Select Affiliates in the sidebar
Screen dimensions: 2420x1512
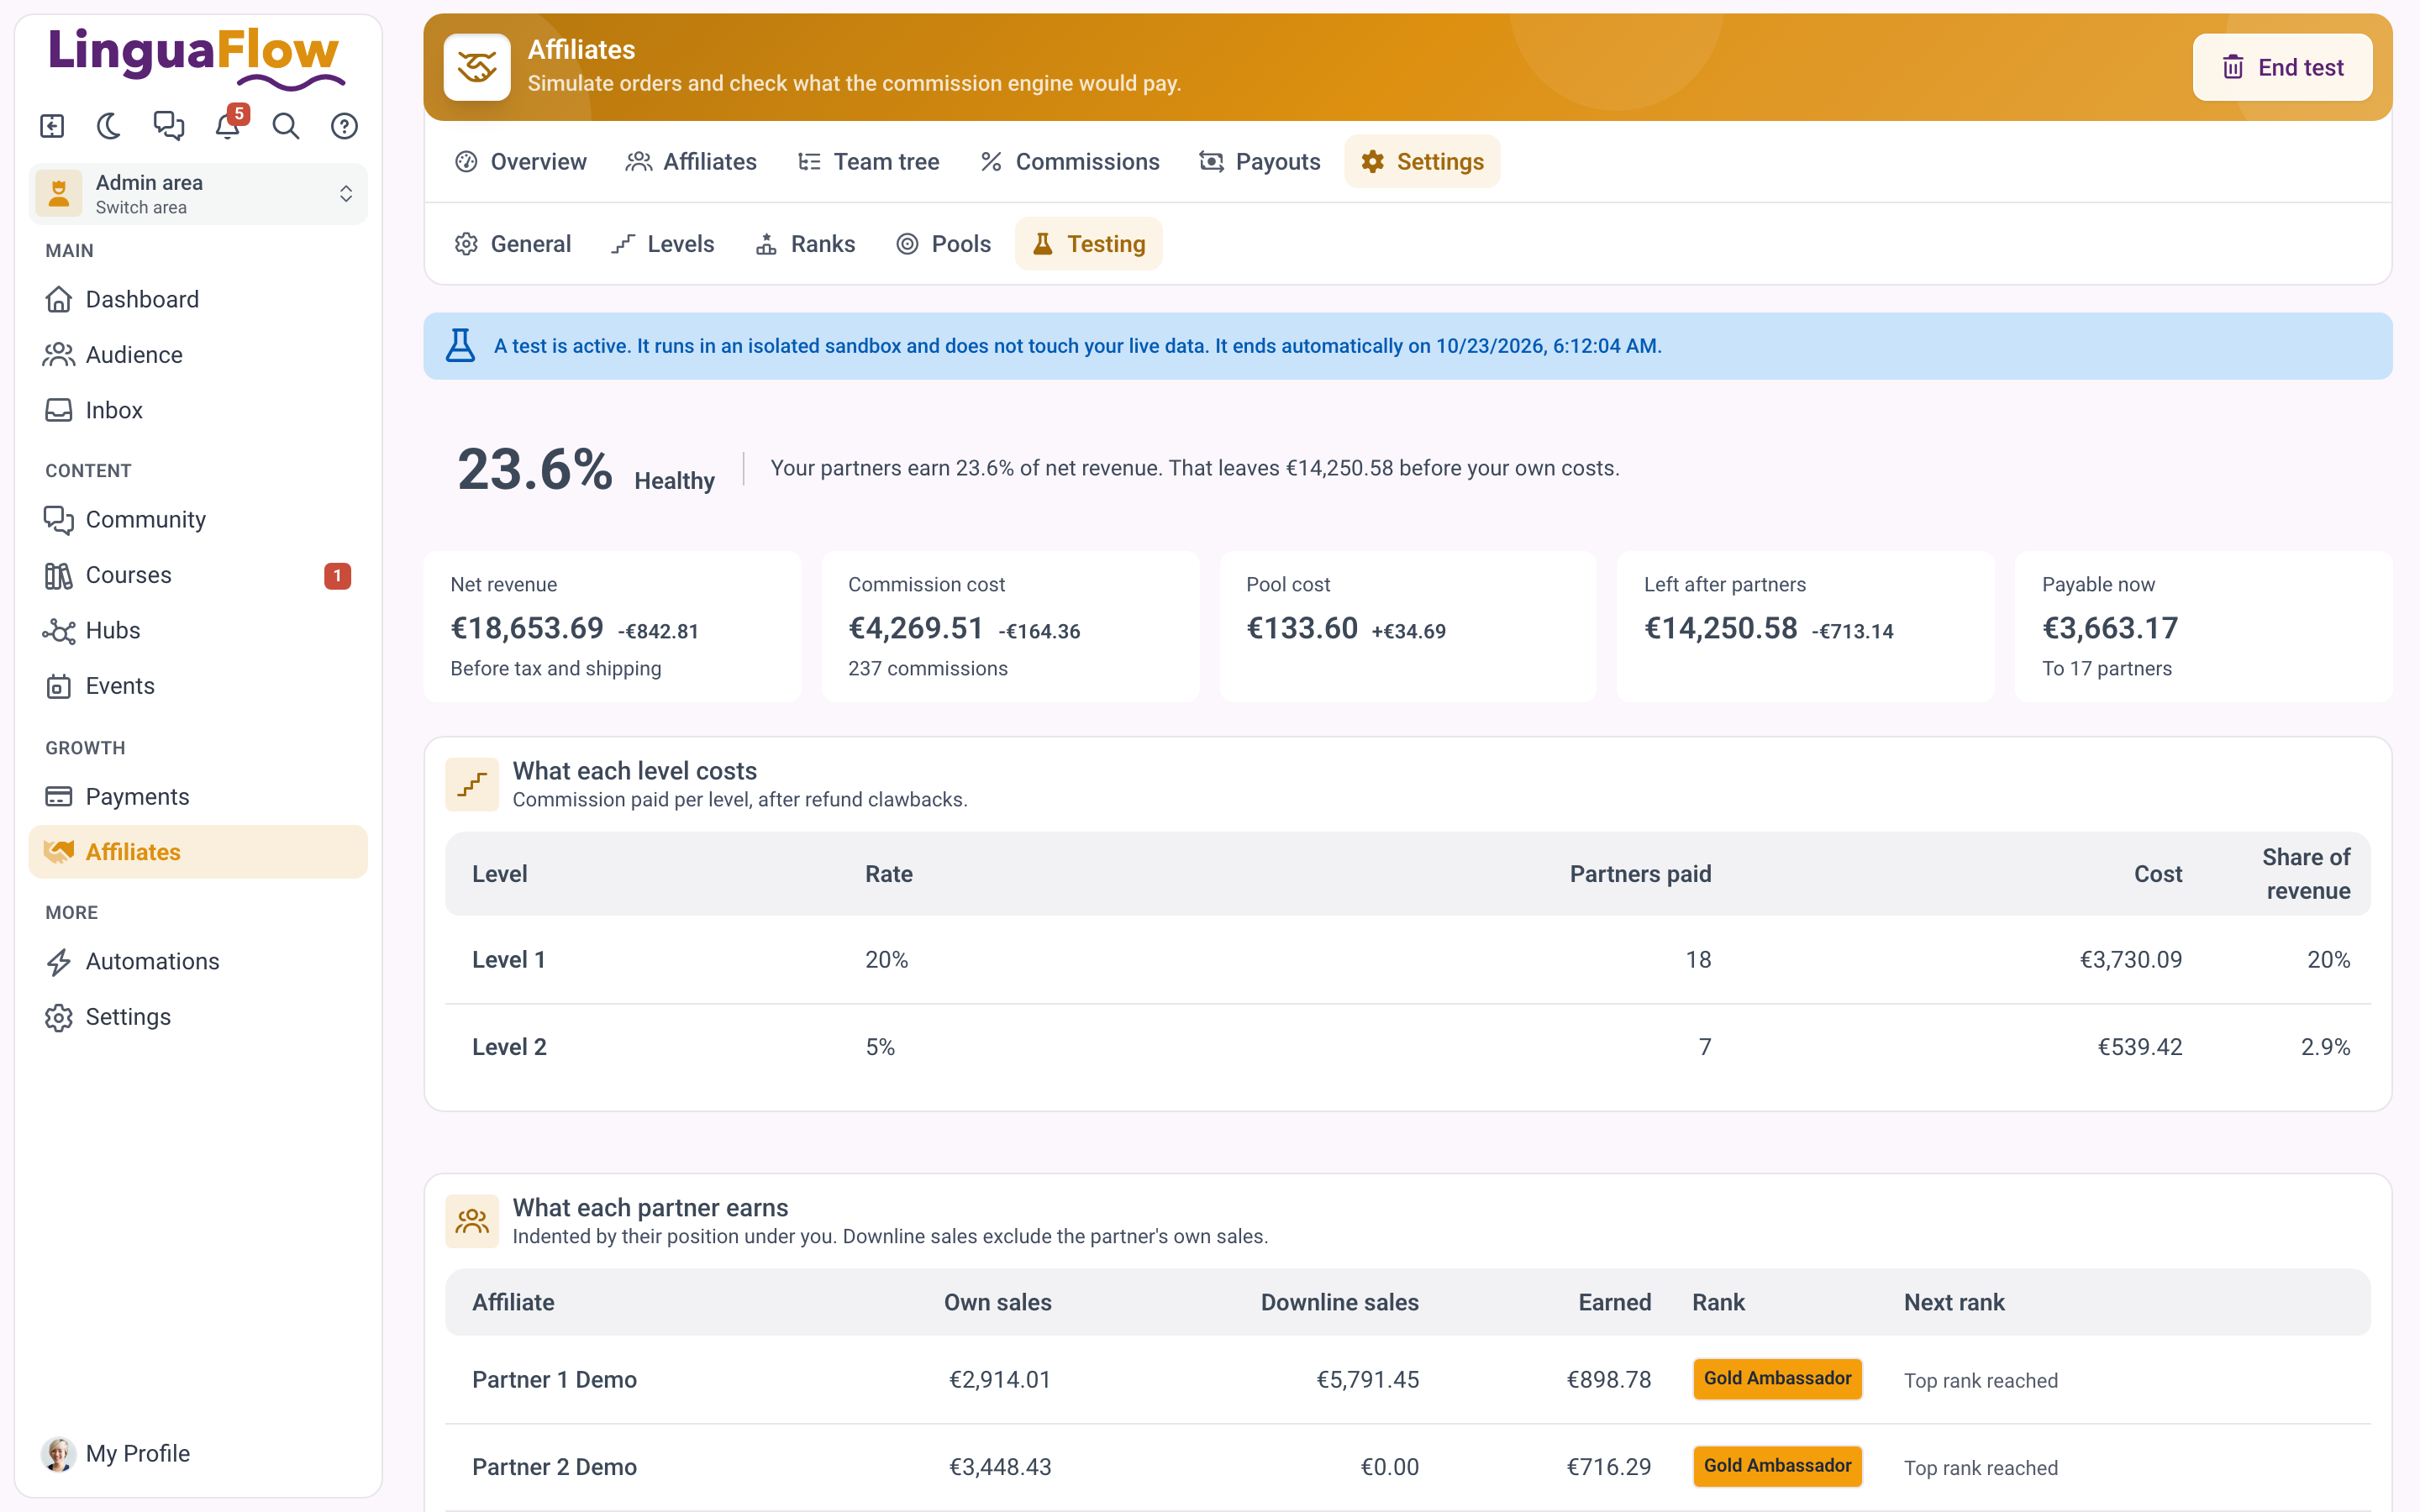point(198,852)
